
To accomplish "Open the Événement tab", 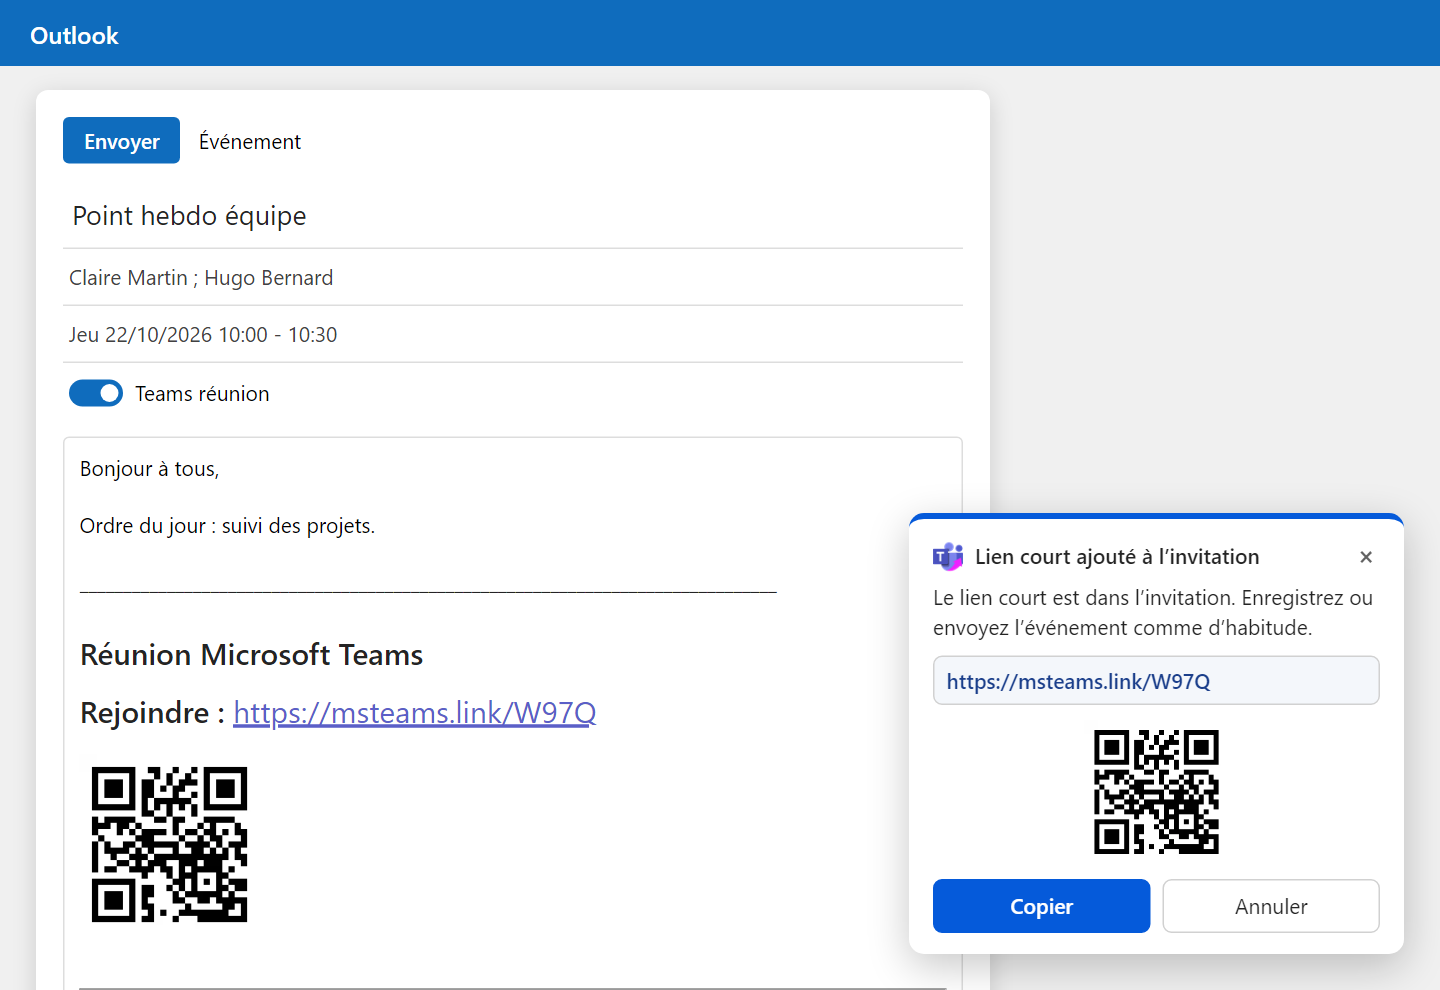I will (x=250, y=142).
